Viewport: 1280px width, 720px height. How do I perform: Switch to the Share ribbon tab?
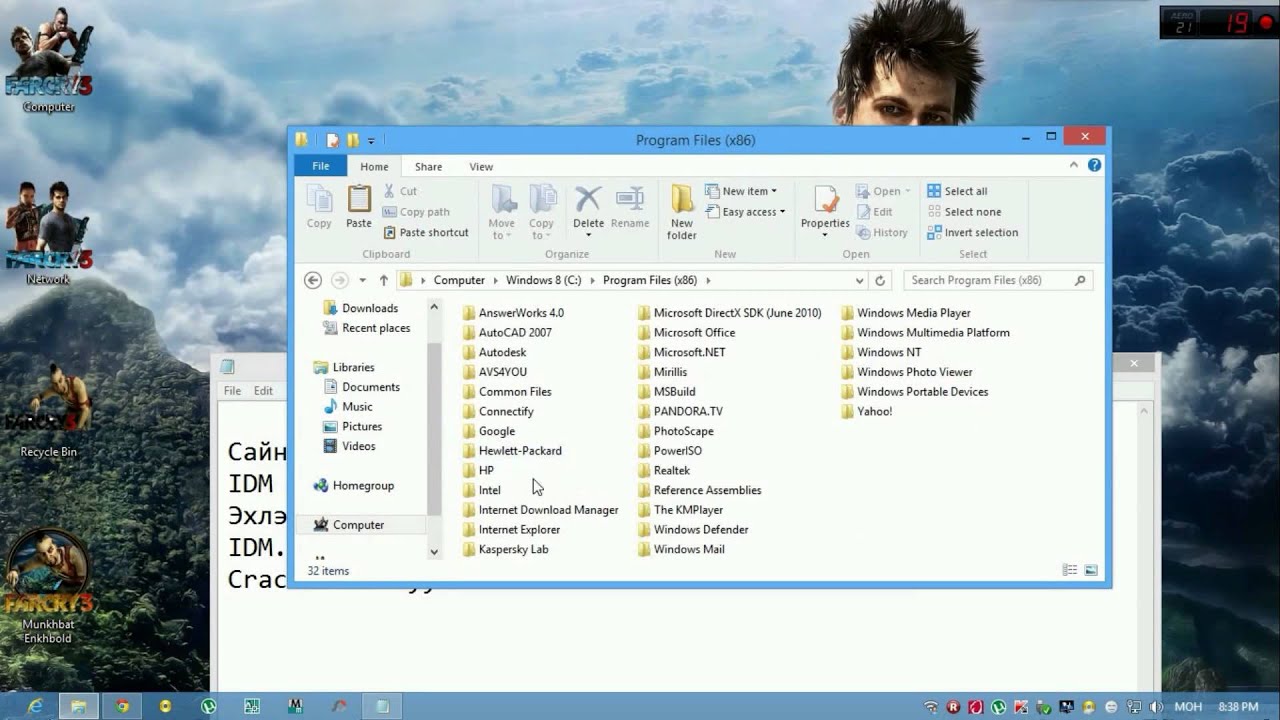pyautogui.click(x=428, y=166)
